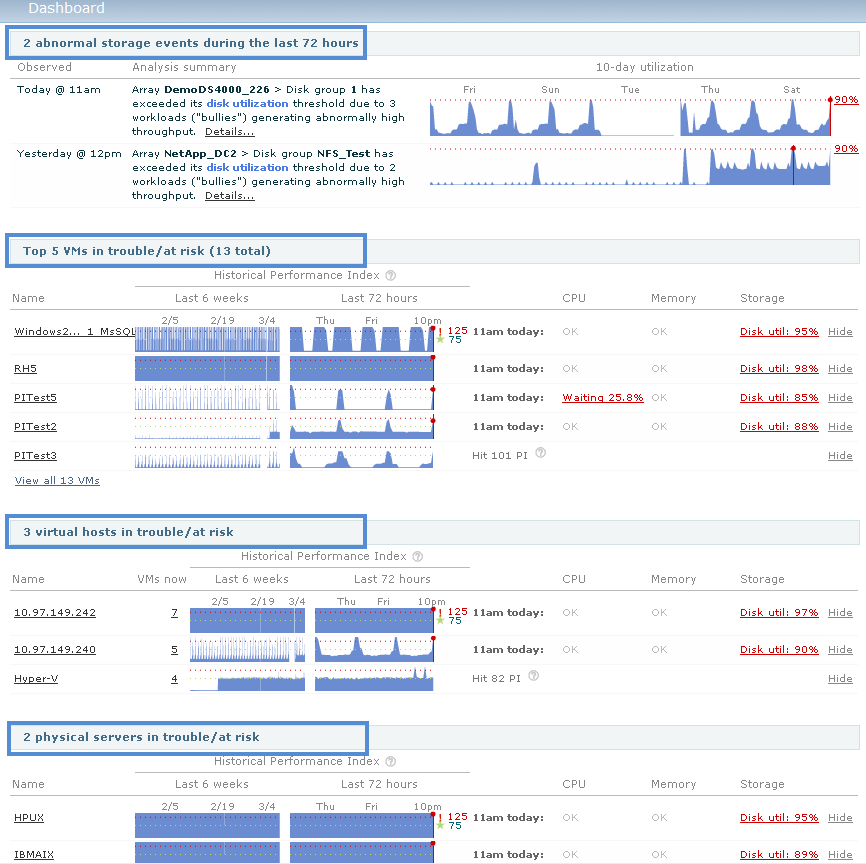Hide the RH5 row

tap(840, 368)
